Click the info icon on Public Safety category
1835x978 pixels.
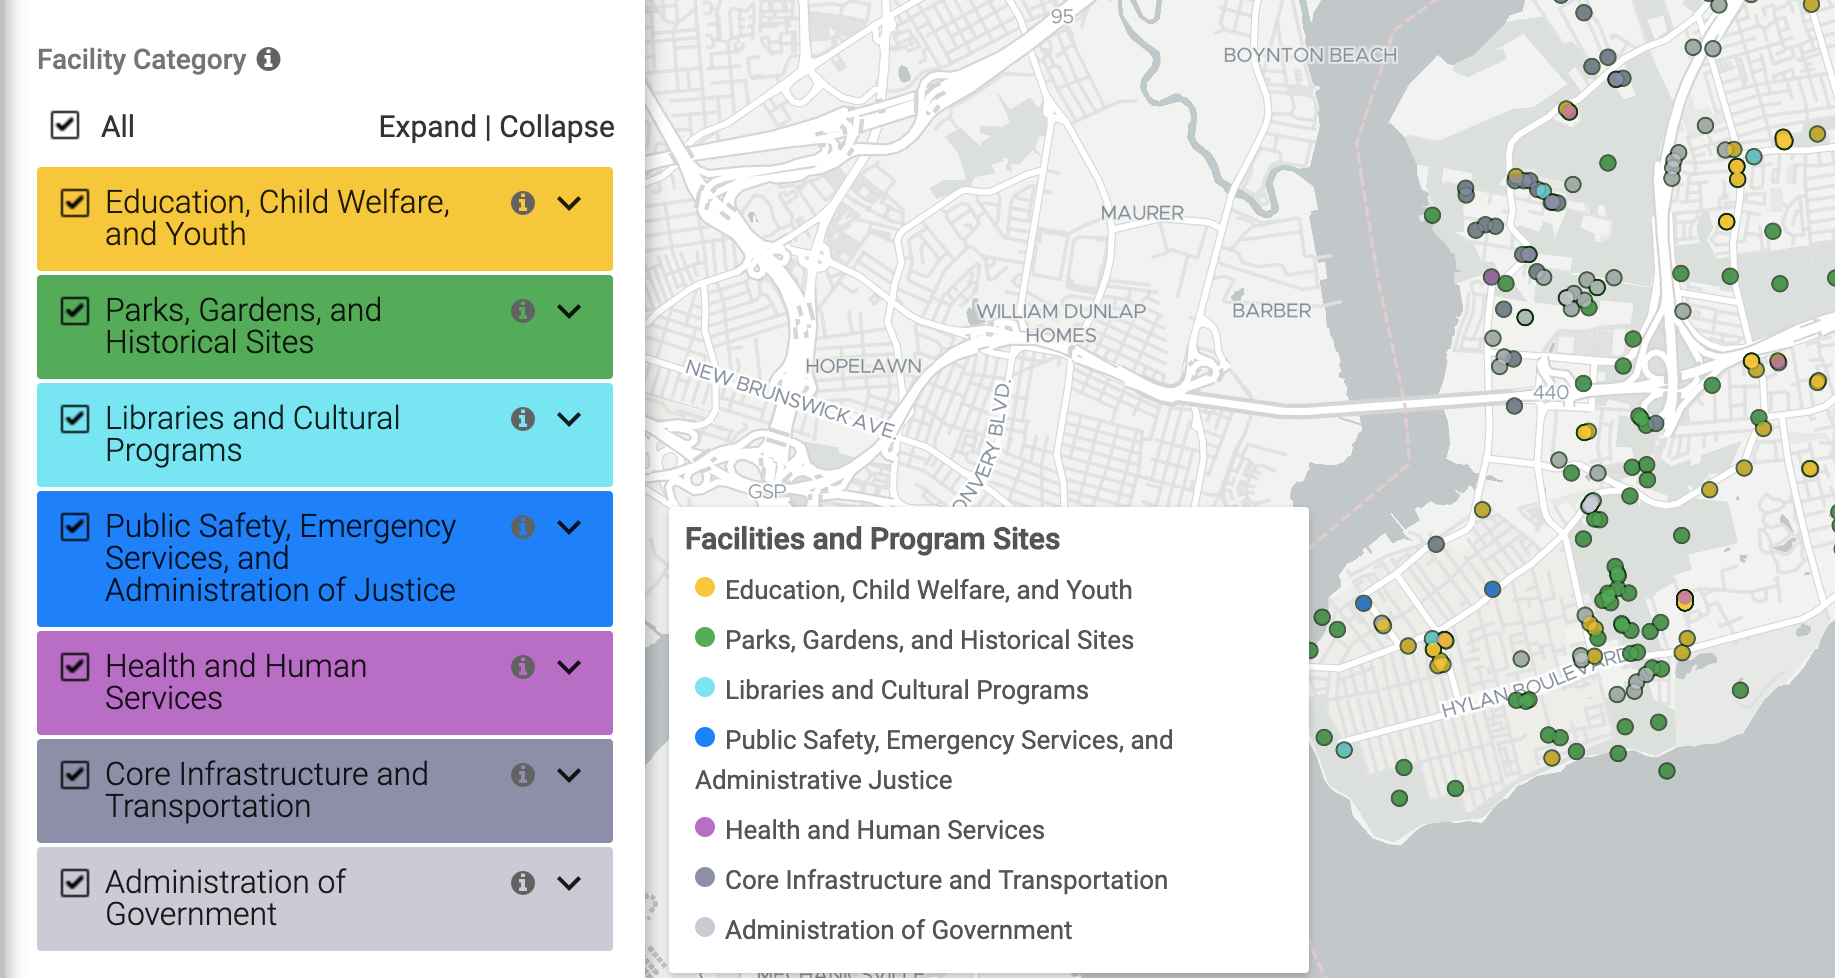pyautogui.click(x=522, y=527)
